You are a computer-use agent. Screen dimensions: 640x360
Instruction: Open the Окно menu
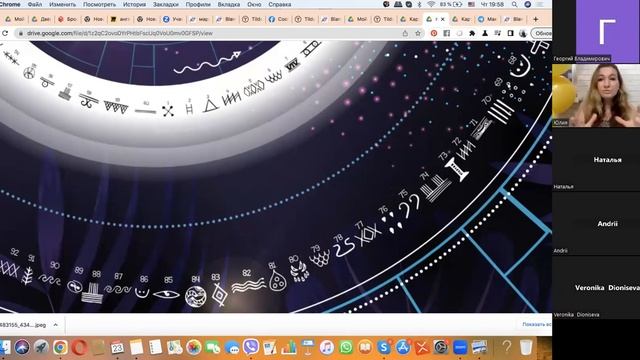[254, 4]
